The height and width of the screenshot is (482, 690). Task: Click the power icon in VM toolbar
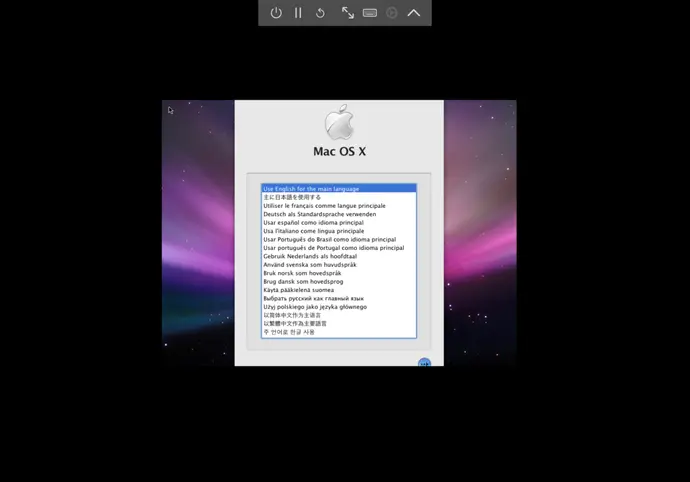[276, 13]
